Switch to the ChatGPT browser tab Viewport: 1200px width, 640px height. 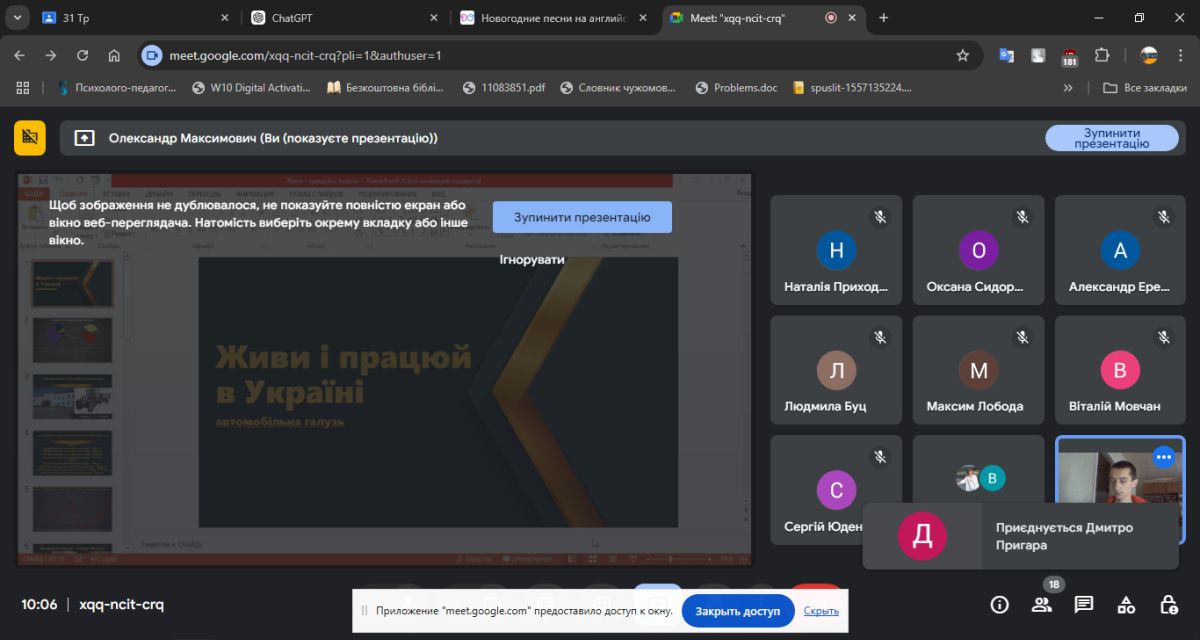(340, 18)
